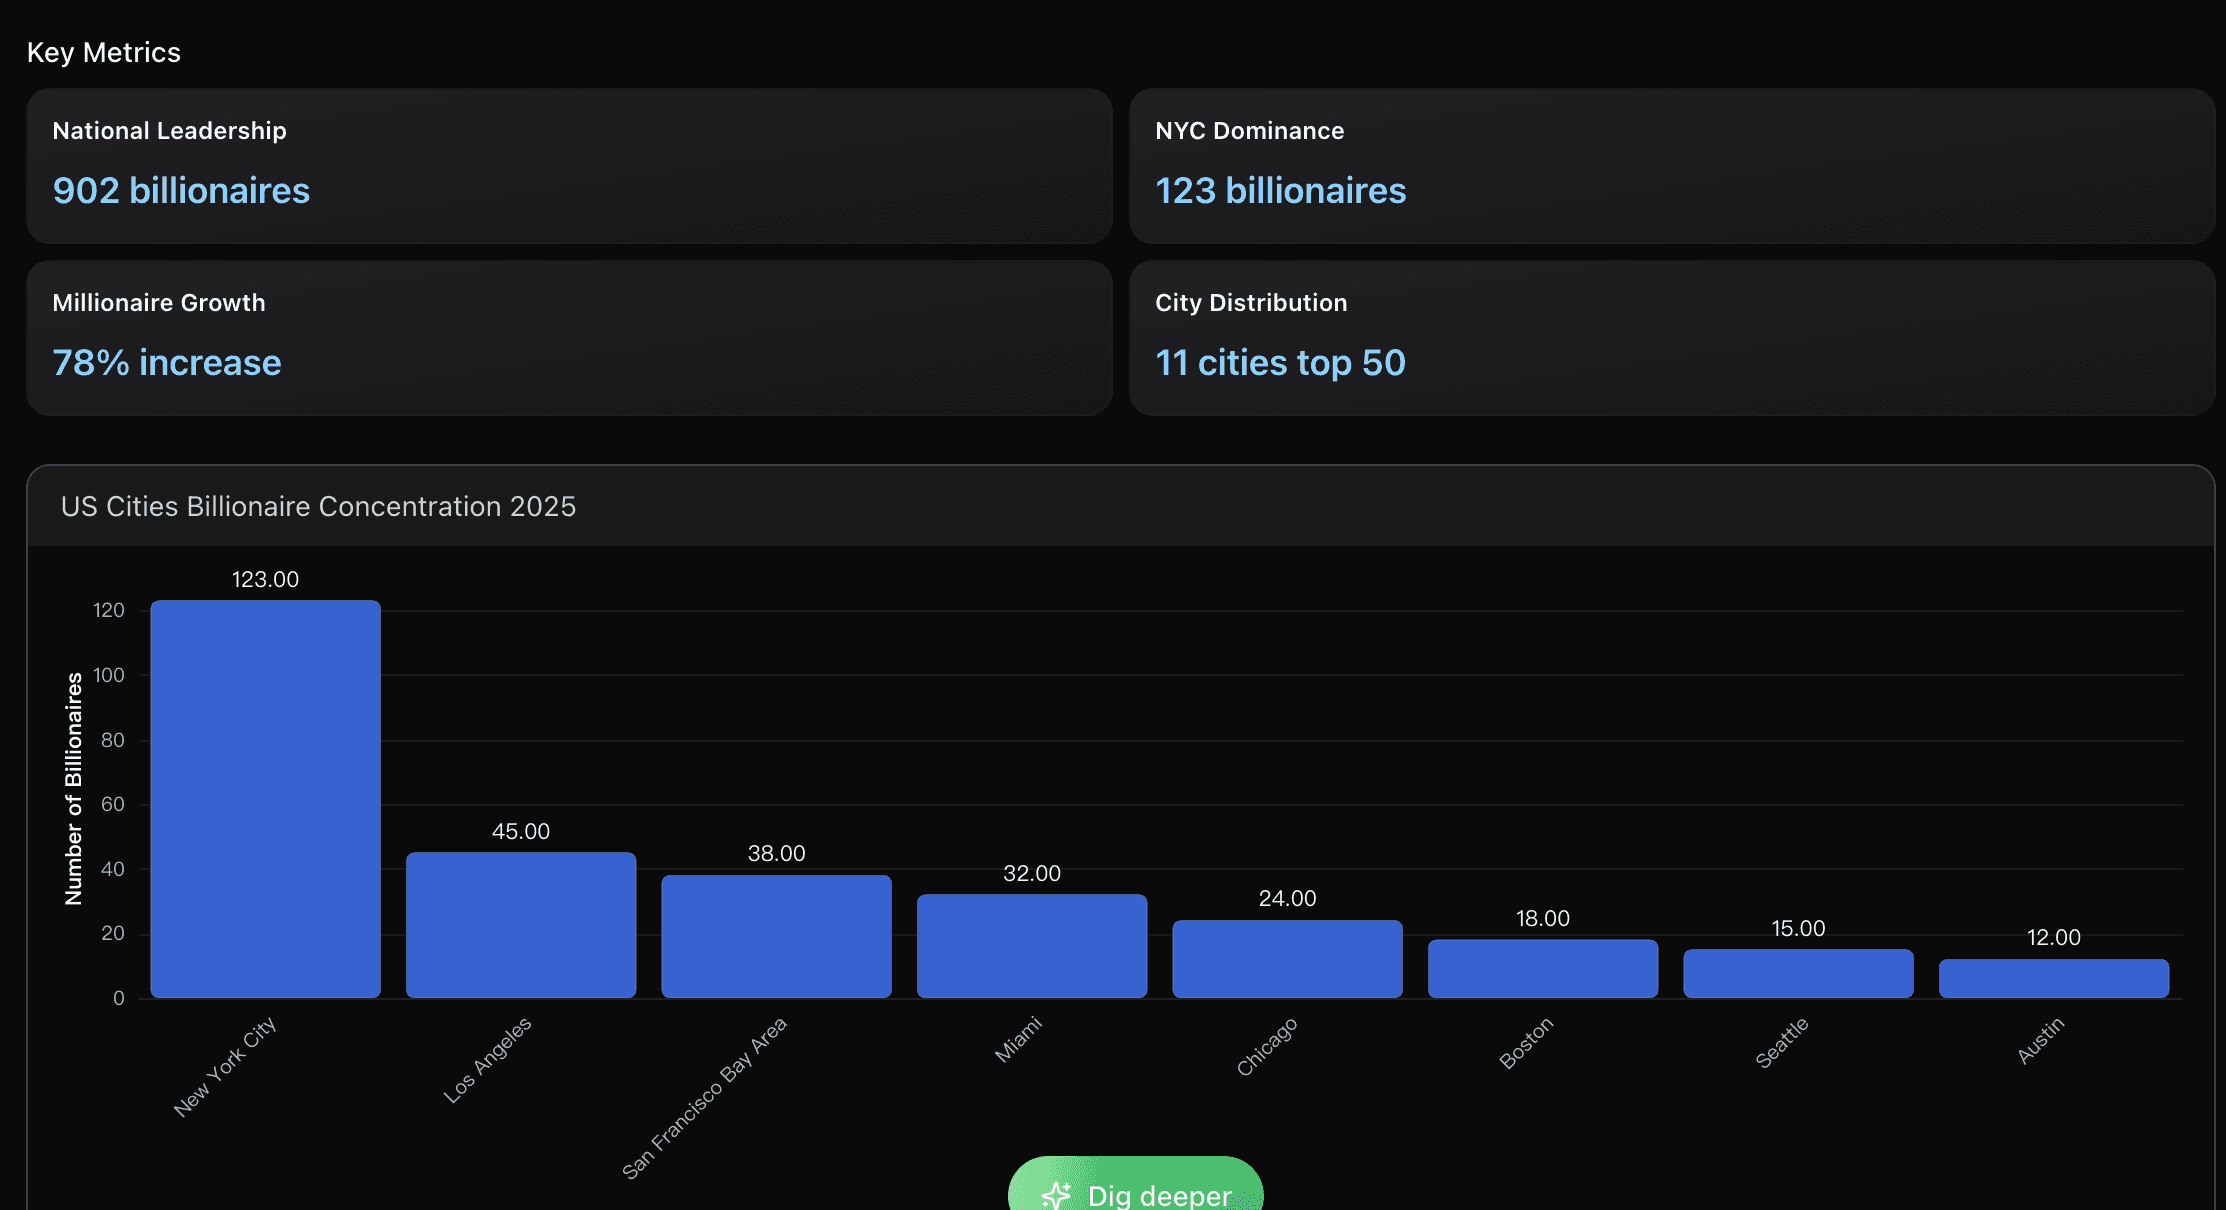Click the Dig deeper sparkle icon

pyautogui.click(x=1056, y=1194)
